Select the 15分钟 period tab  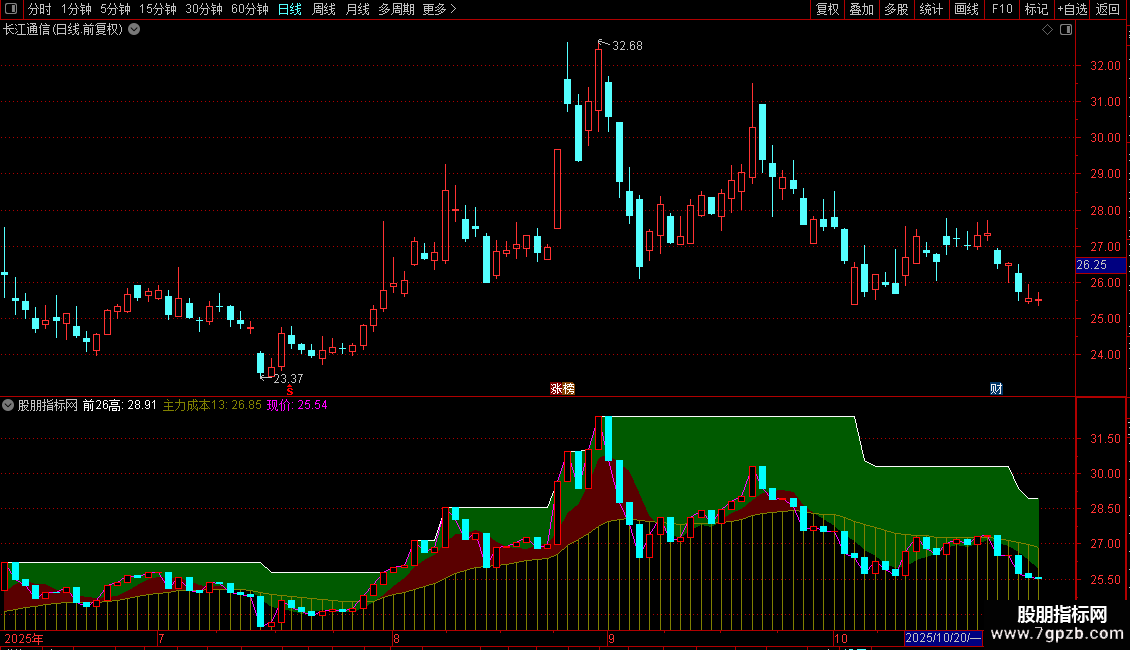pyautogui.click(x=158, y=9)
